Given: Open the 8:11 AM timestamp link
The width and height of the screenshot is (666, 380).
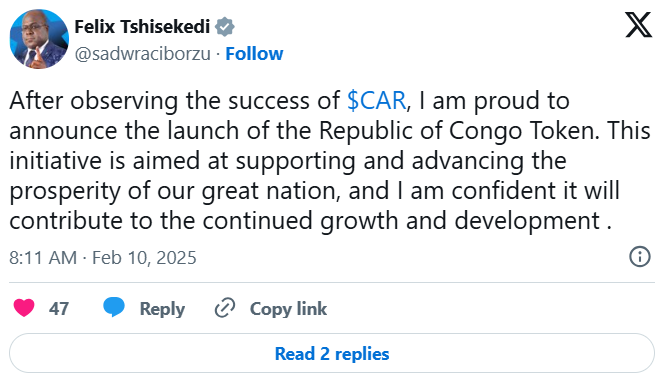Looking at the screenshot, I should pos(43,258).
